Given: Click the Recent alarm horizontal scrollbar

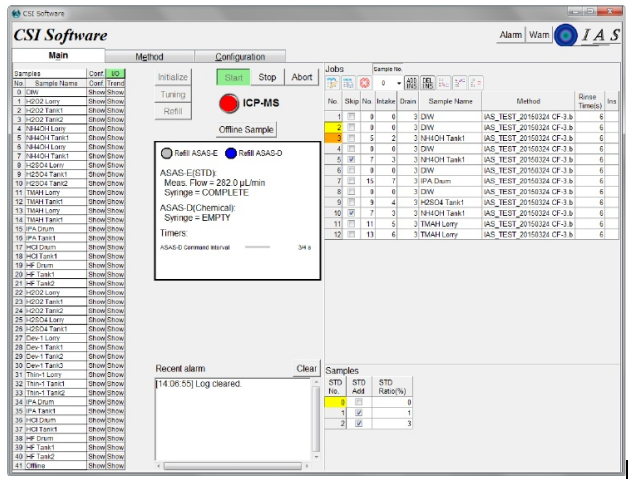Looking at the screenshot, I should click(230, 466).
